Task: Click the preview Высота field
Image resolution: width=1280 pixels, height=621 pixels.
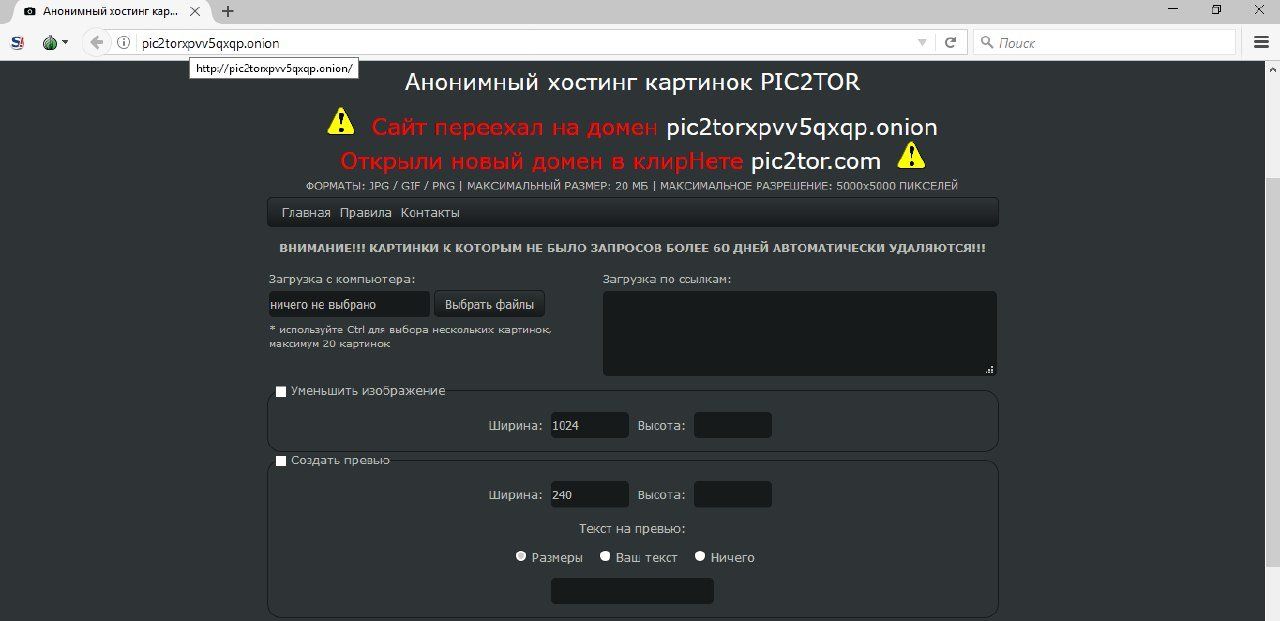Action: point(733,494)
